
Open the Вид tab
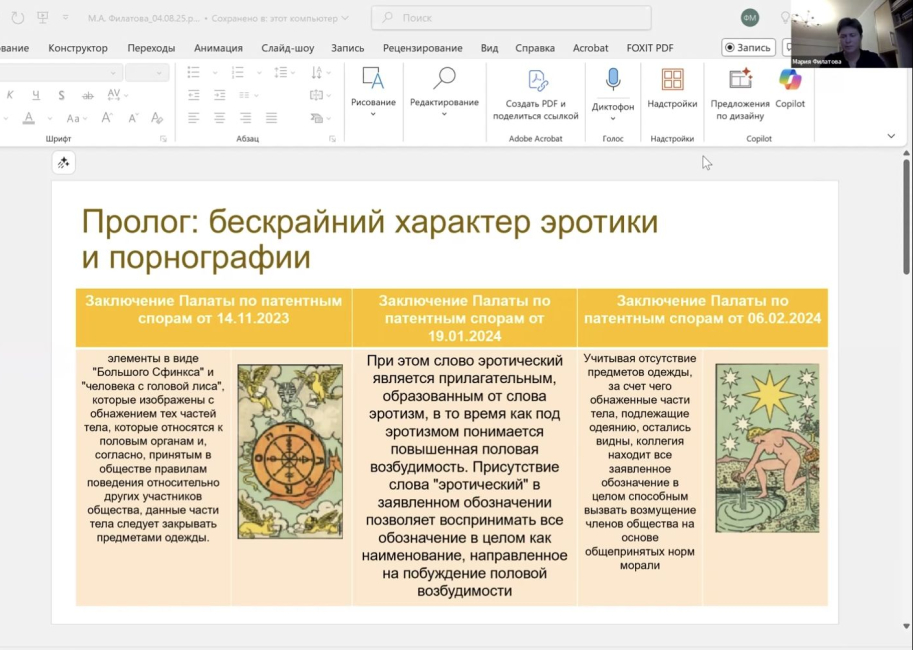[489, 48]
